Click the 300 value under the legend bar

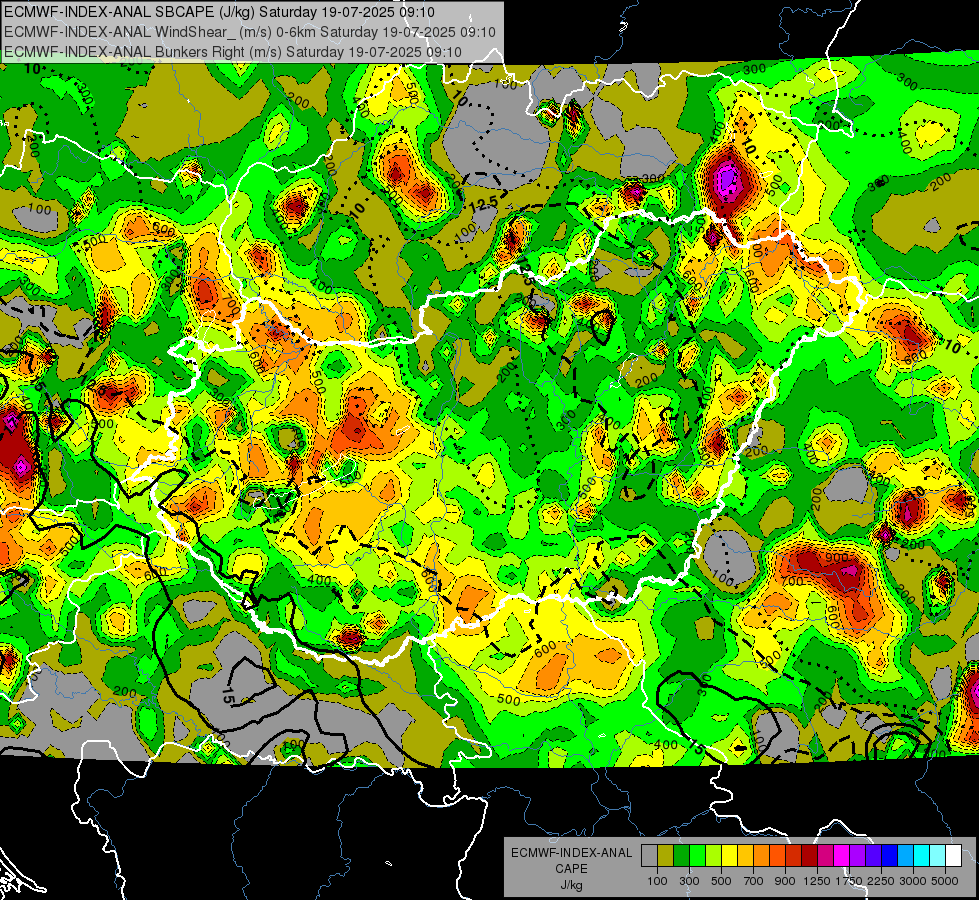(x=689, y=881)
